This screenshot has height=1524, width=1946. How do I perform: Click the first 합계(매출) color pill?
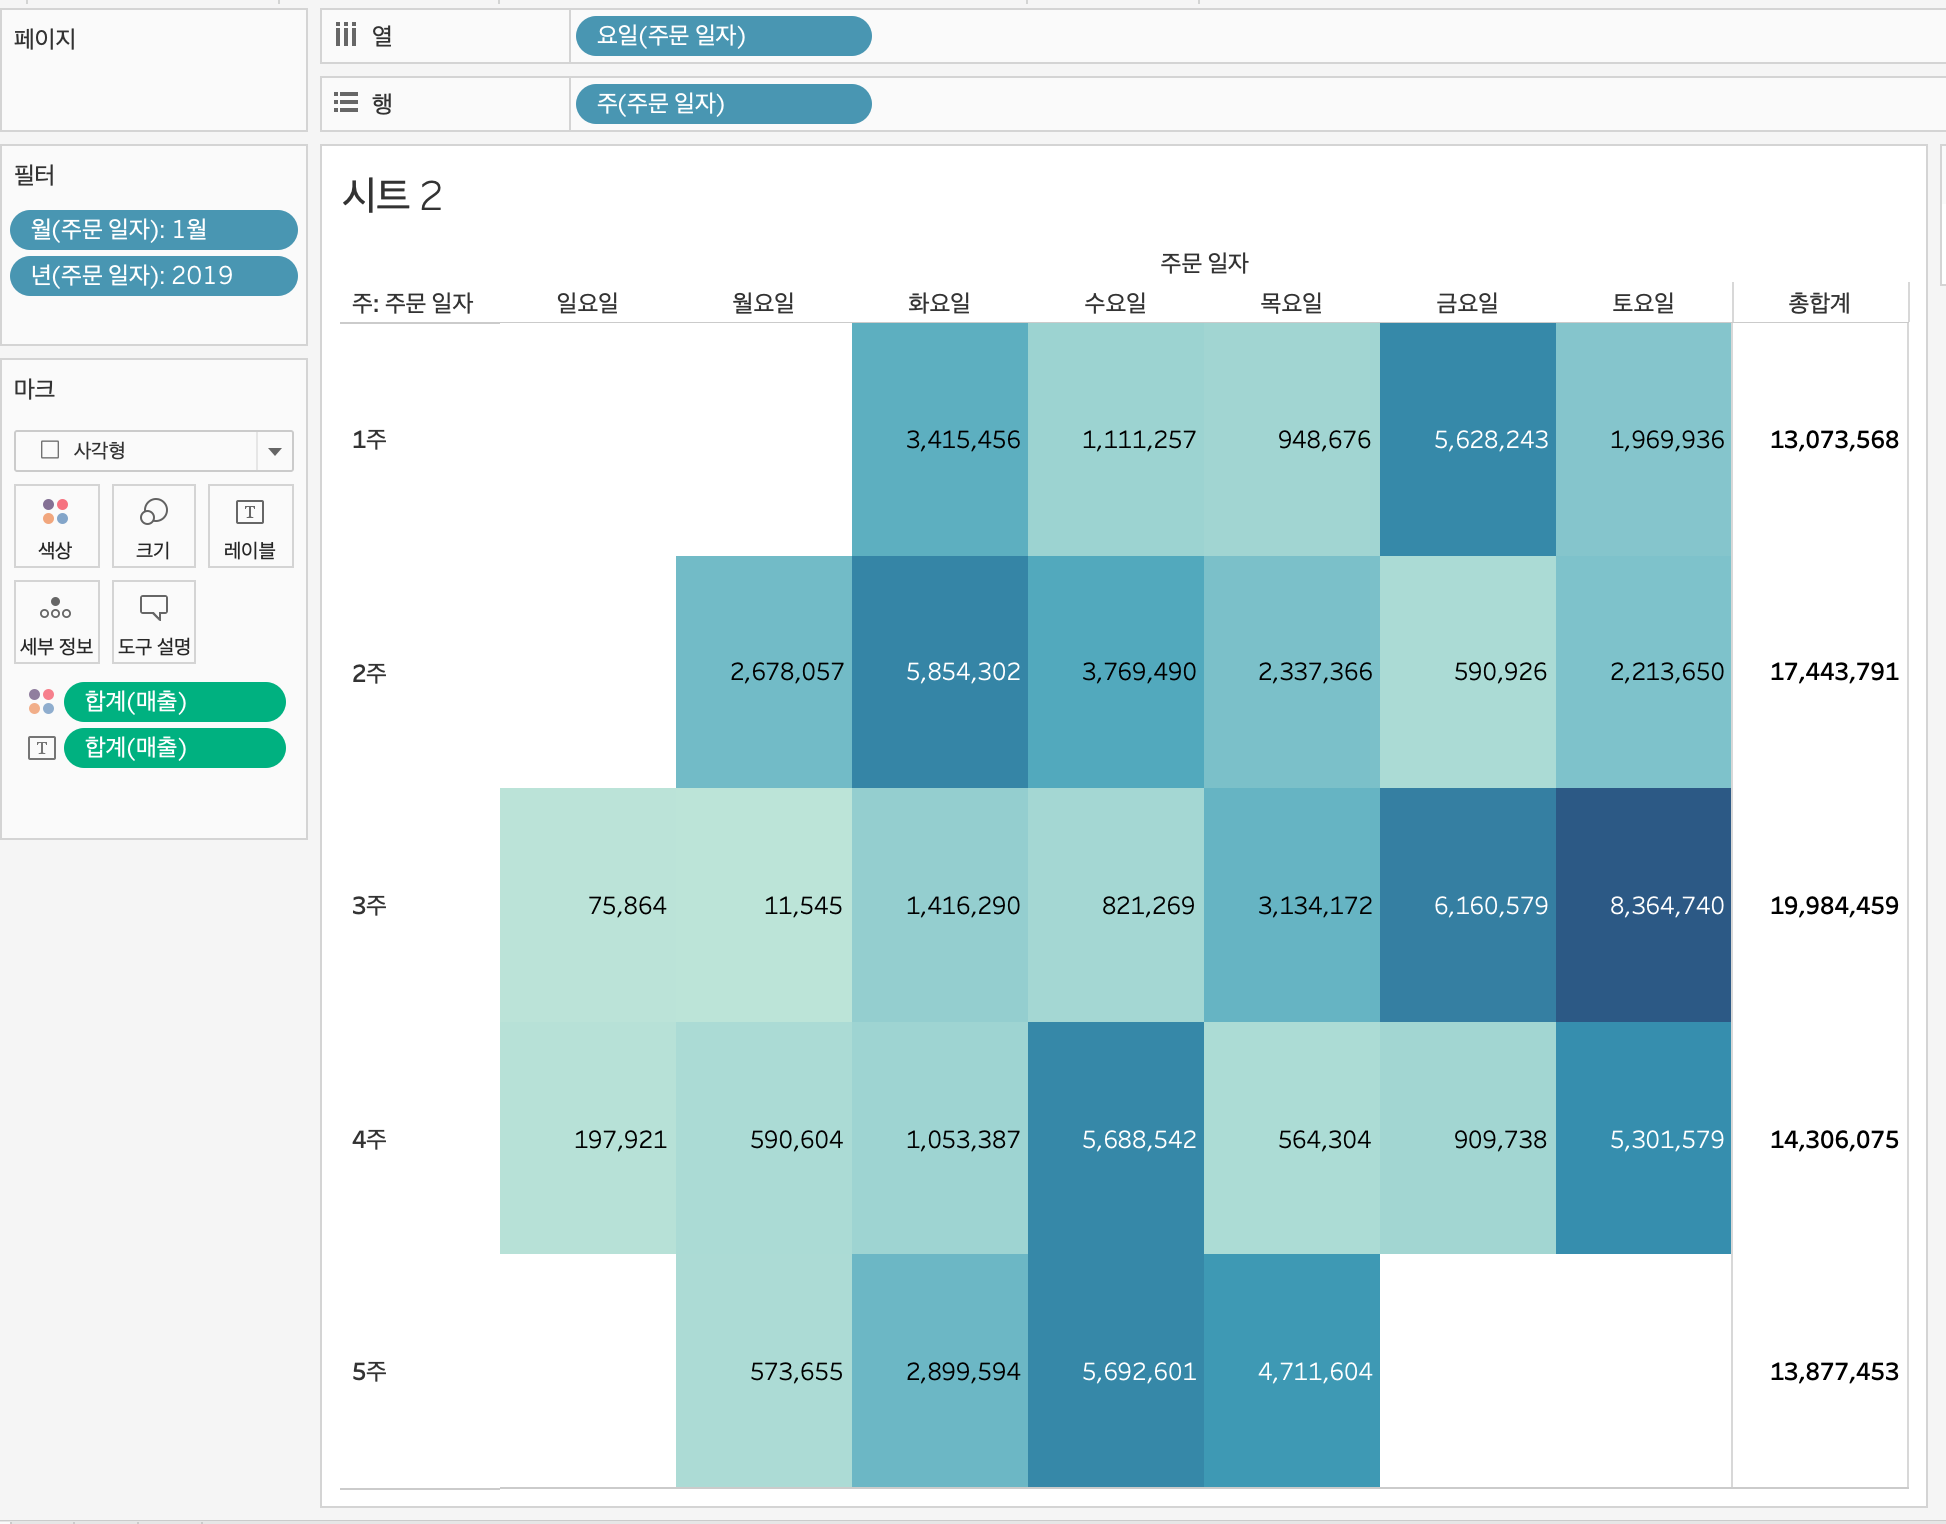tap(174, 701)
